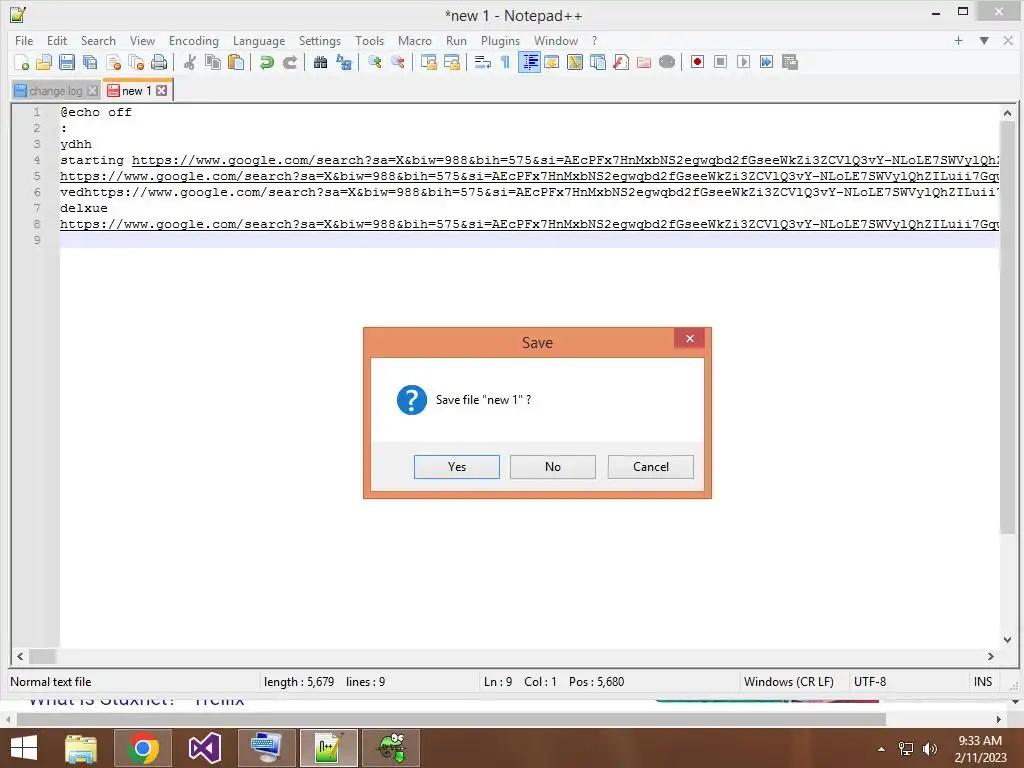Click the Print toolbar icon
Screen dimensions: 1024x768
[x=159, y=62]
